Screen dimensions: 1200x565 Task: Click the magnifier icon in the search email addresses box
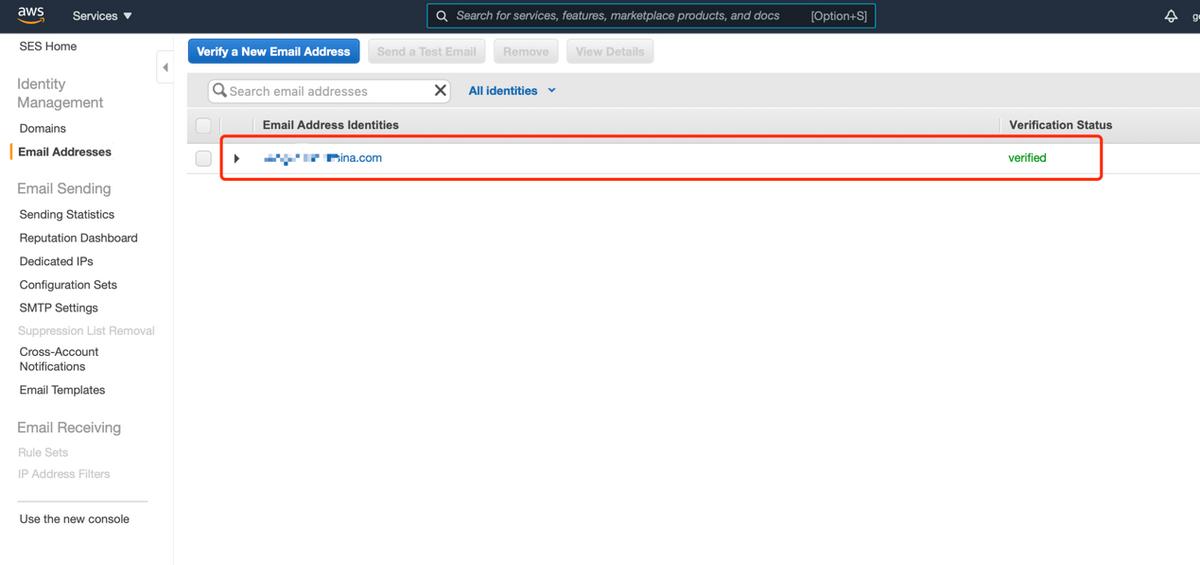tap(219, 90)
